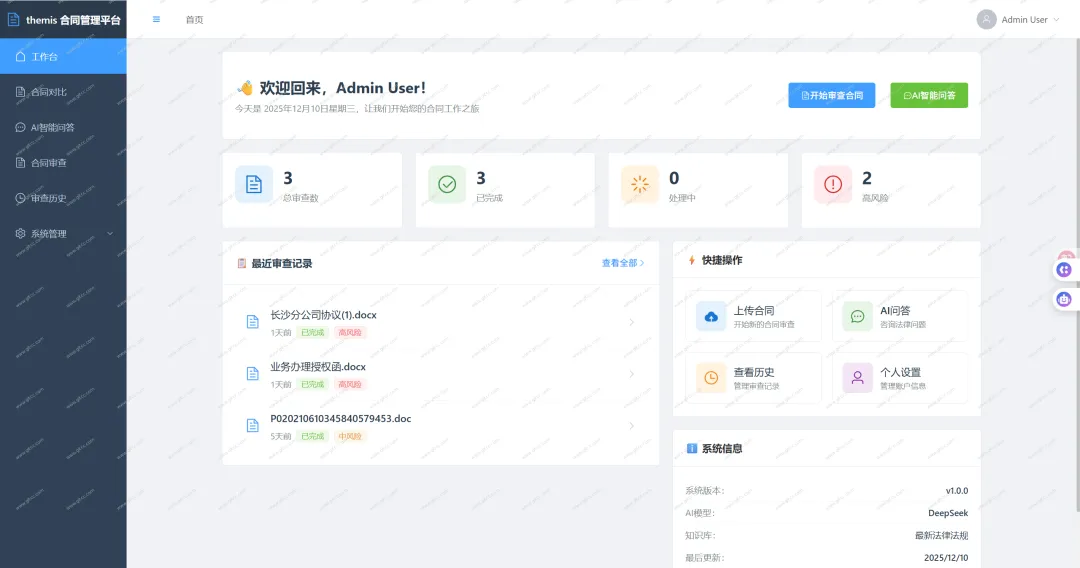Click the blue 开始审查合同 button

pyautogui.click(x=831, y=95)
